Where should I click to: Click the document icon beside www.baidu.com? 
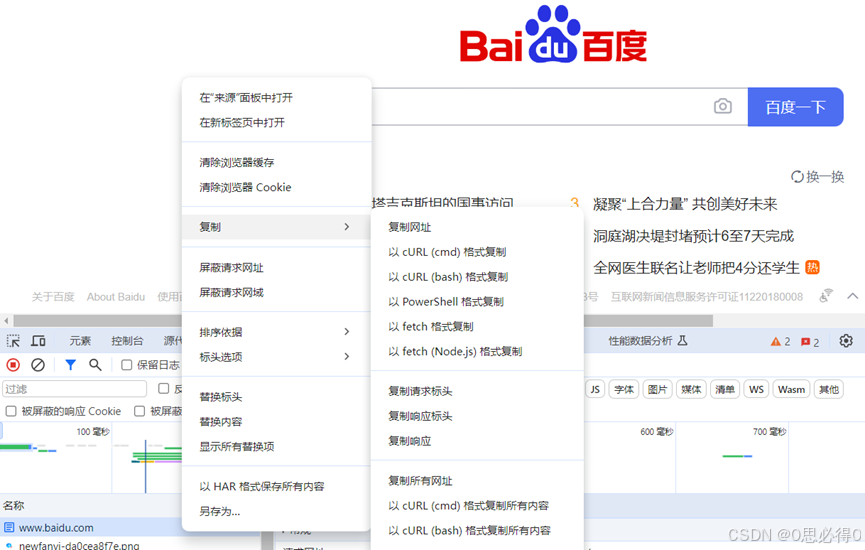9,527
